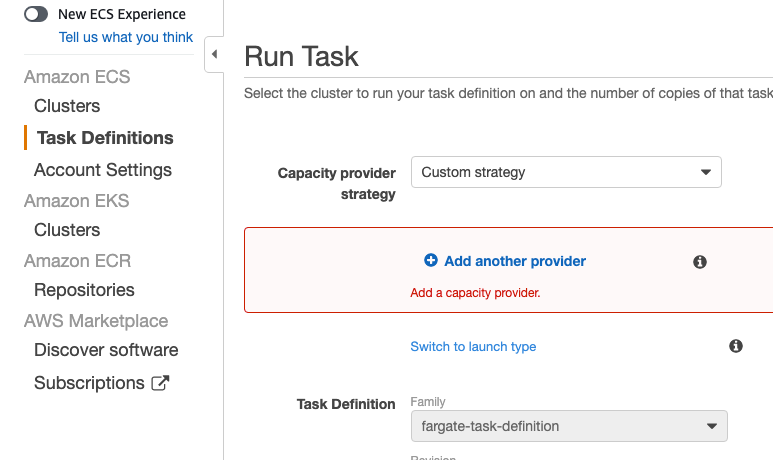
Task: Open the 'Tell us what you think' link
Action: coord(126,37)
